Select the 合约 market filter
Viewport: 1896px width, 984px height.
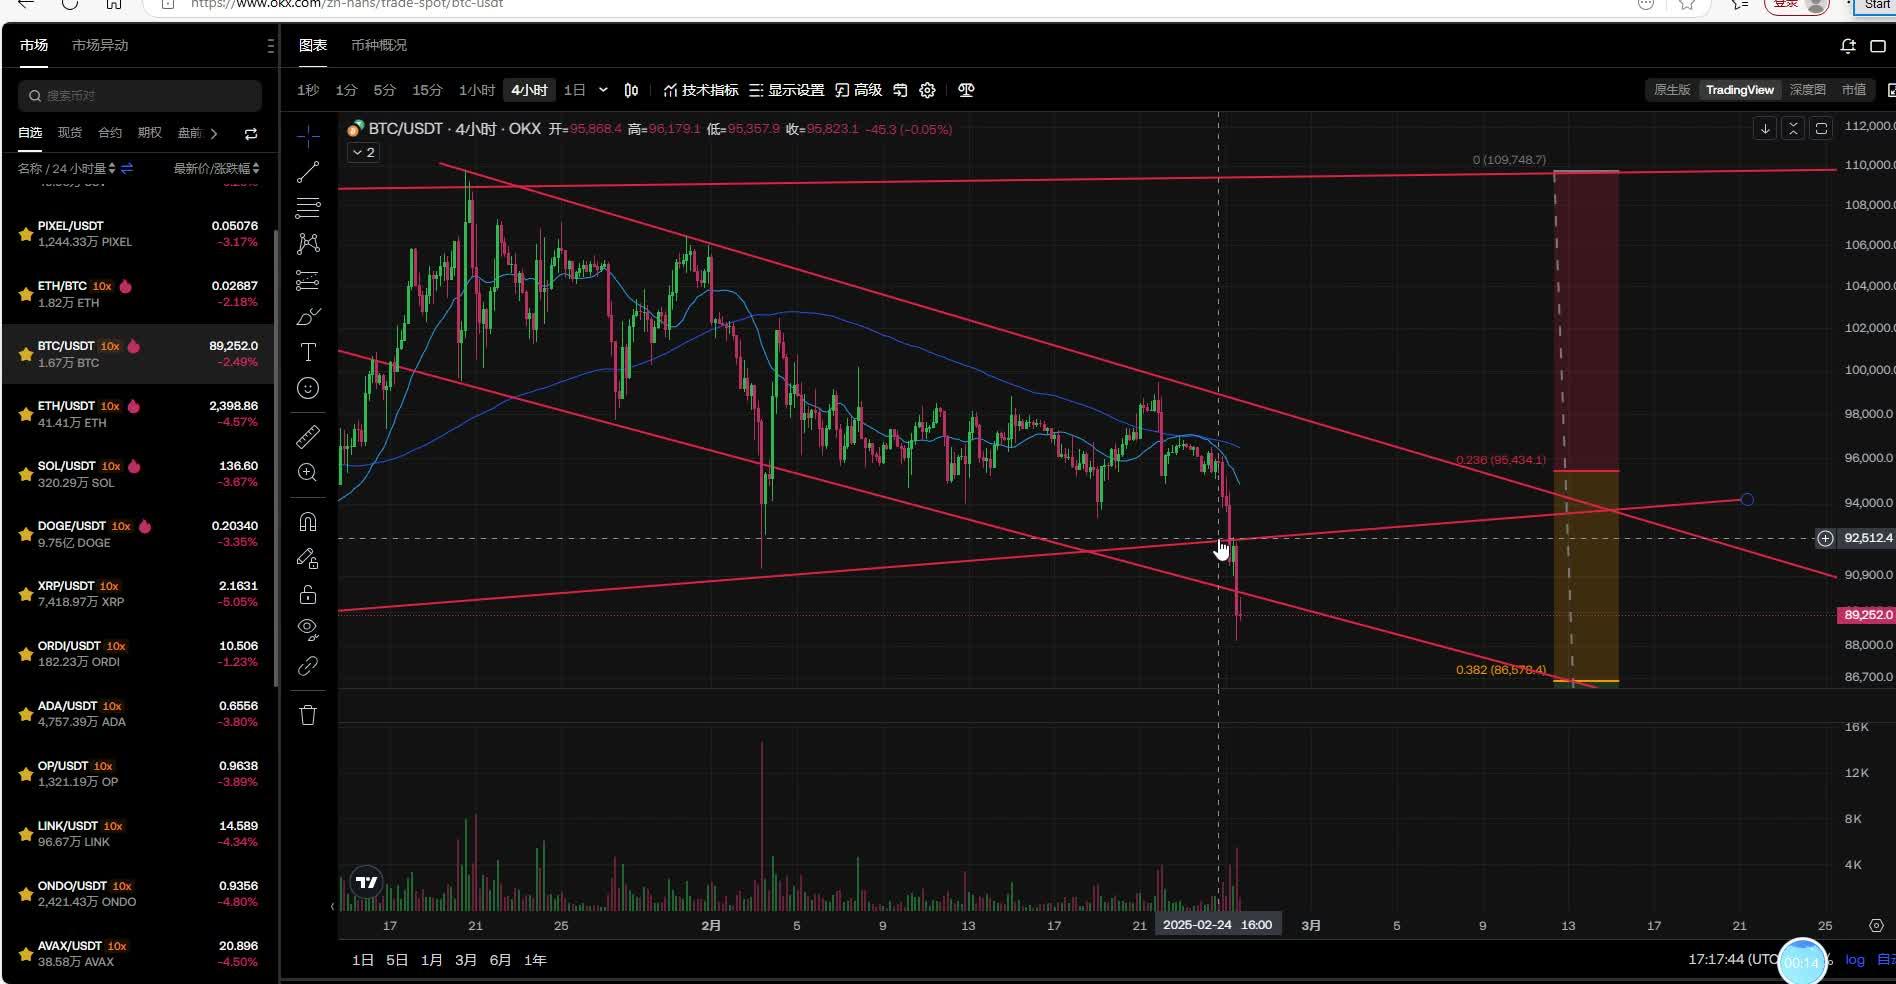coord(110,133)
